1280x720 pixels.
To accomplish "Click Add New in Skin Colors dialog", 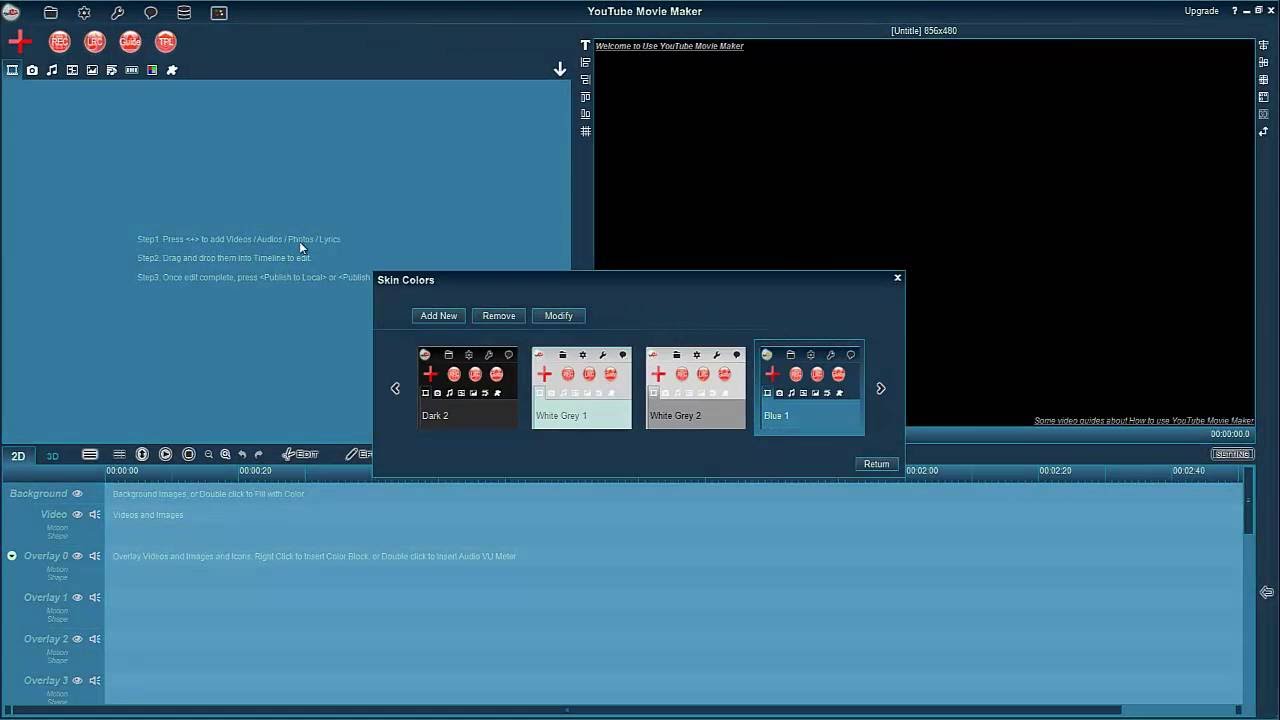I will coord(439,316).
